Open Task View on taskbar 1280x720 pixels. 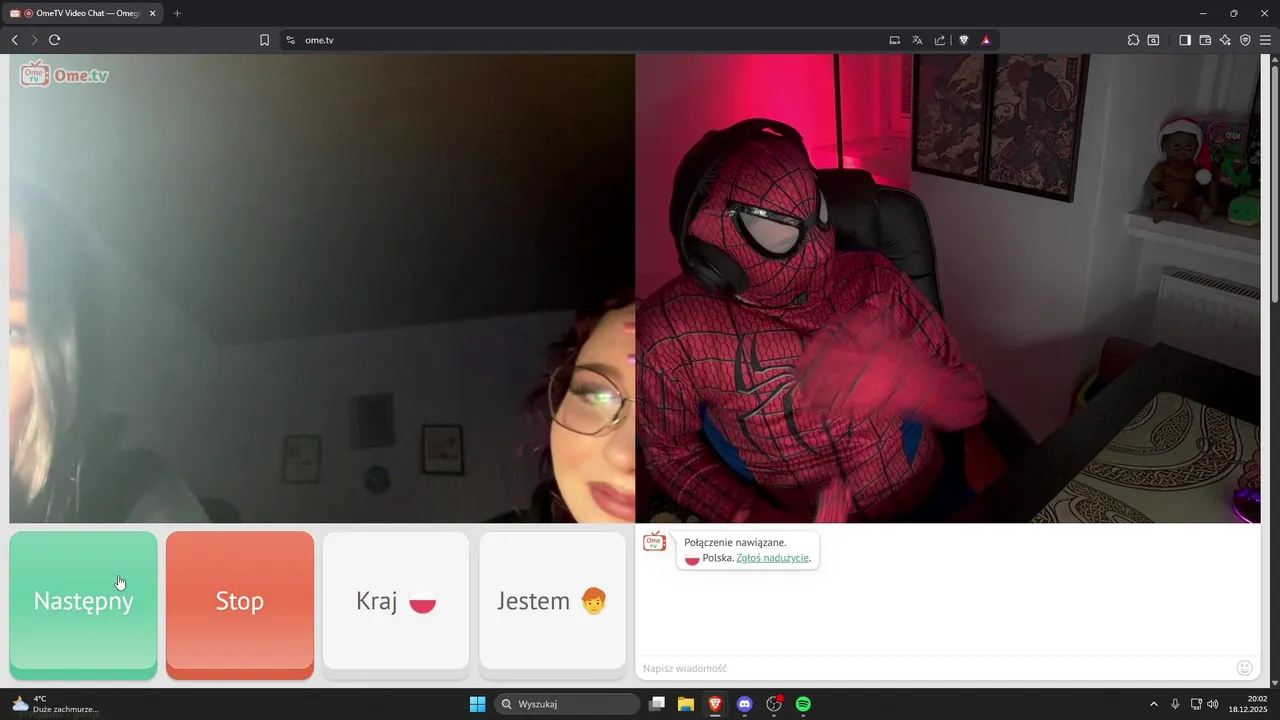[657, 704]
